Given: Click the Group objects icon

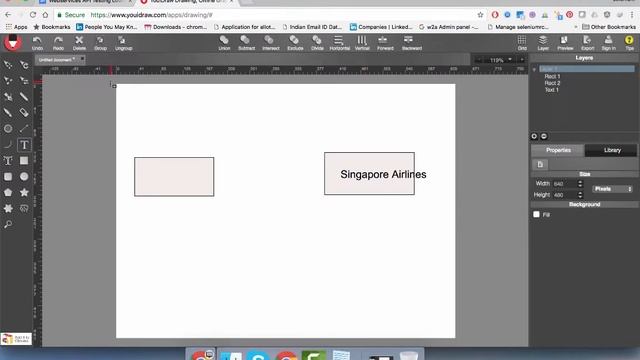Looking at the screenshot, I should coord(100,43).
